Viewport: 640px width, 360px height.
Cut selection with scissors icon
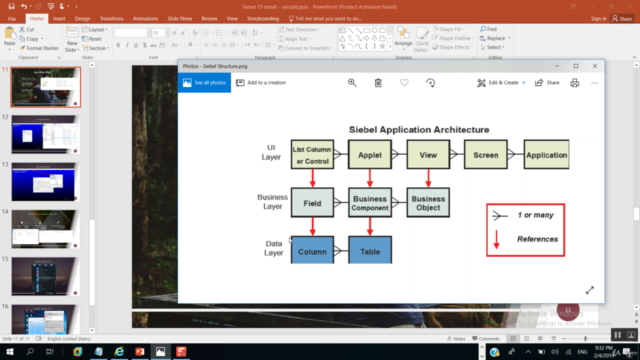[x=27, y=29]
